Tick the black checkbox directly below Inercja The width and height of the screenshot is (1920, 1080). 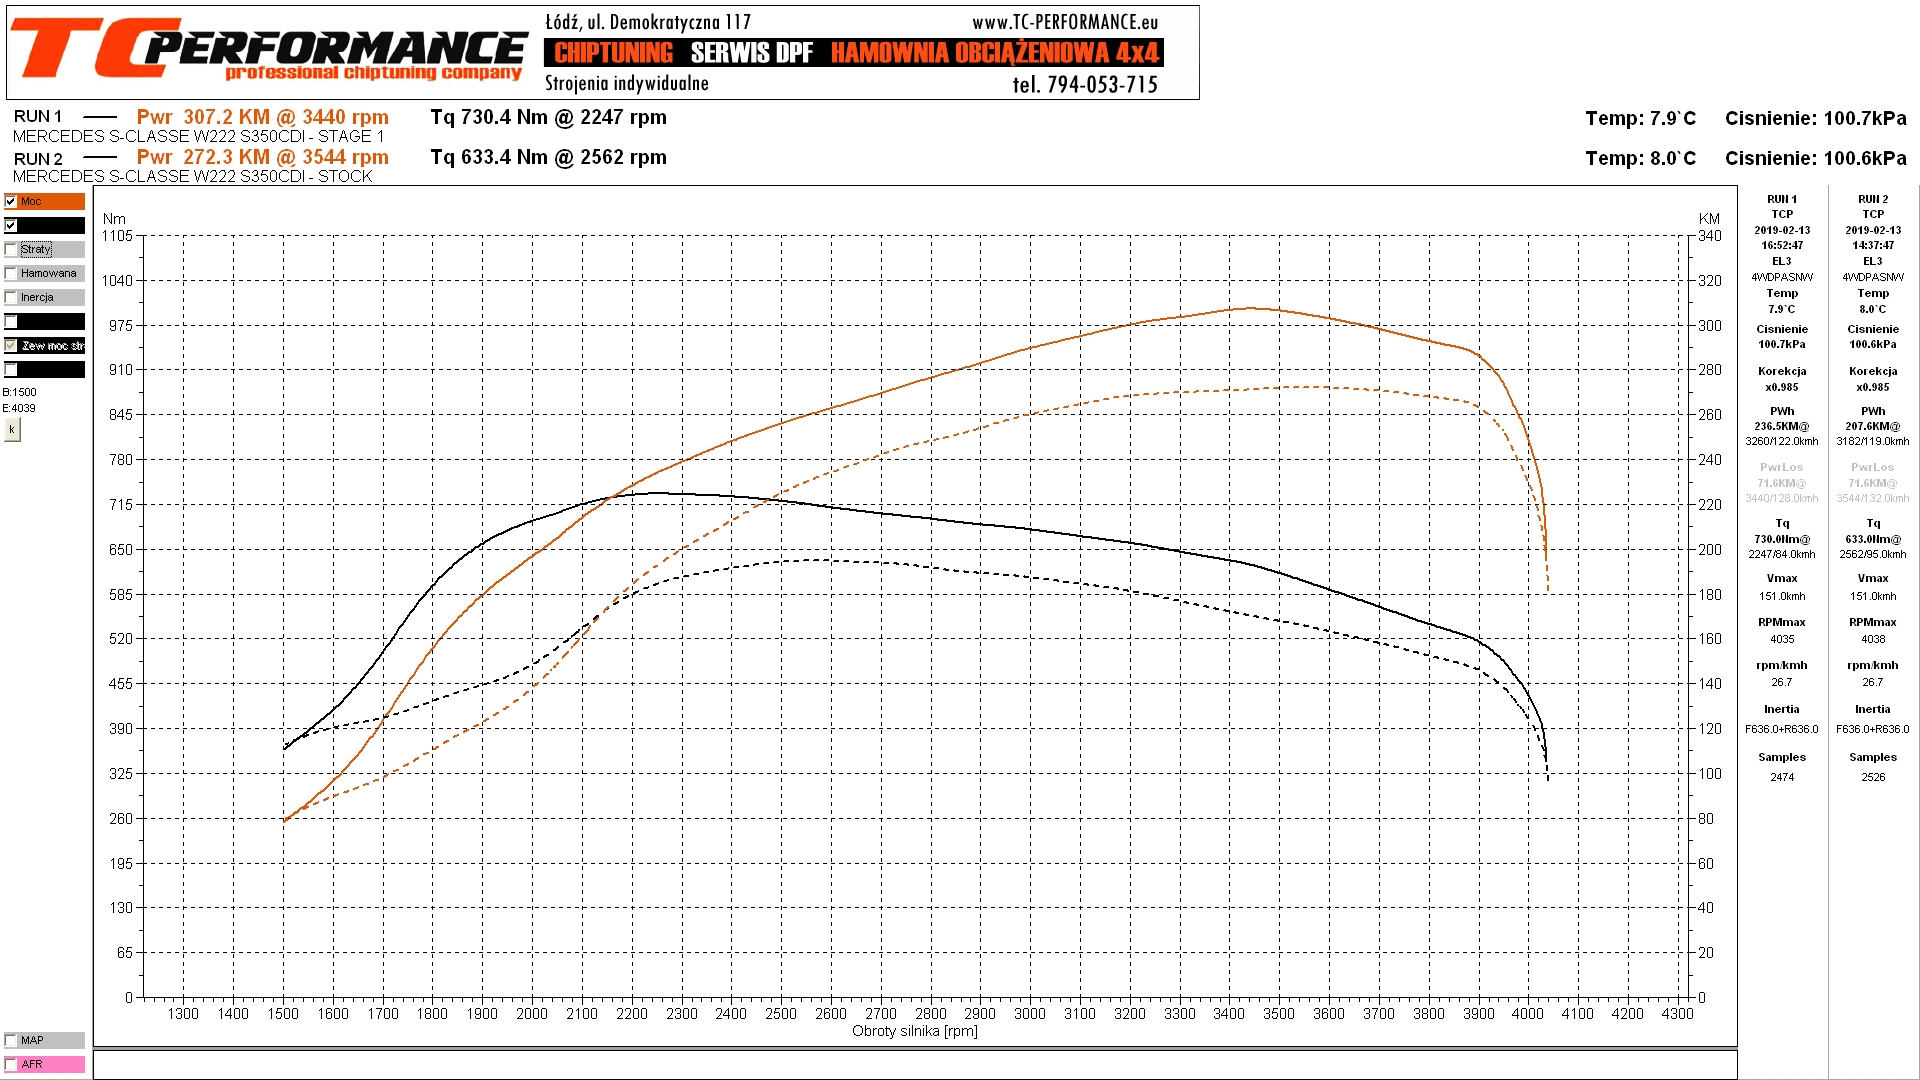pyautogui.click(x=11, y=321)
